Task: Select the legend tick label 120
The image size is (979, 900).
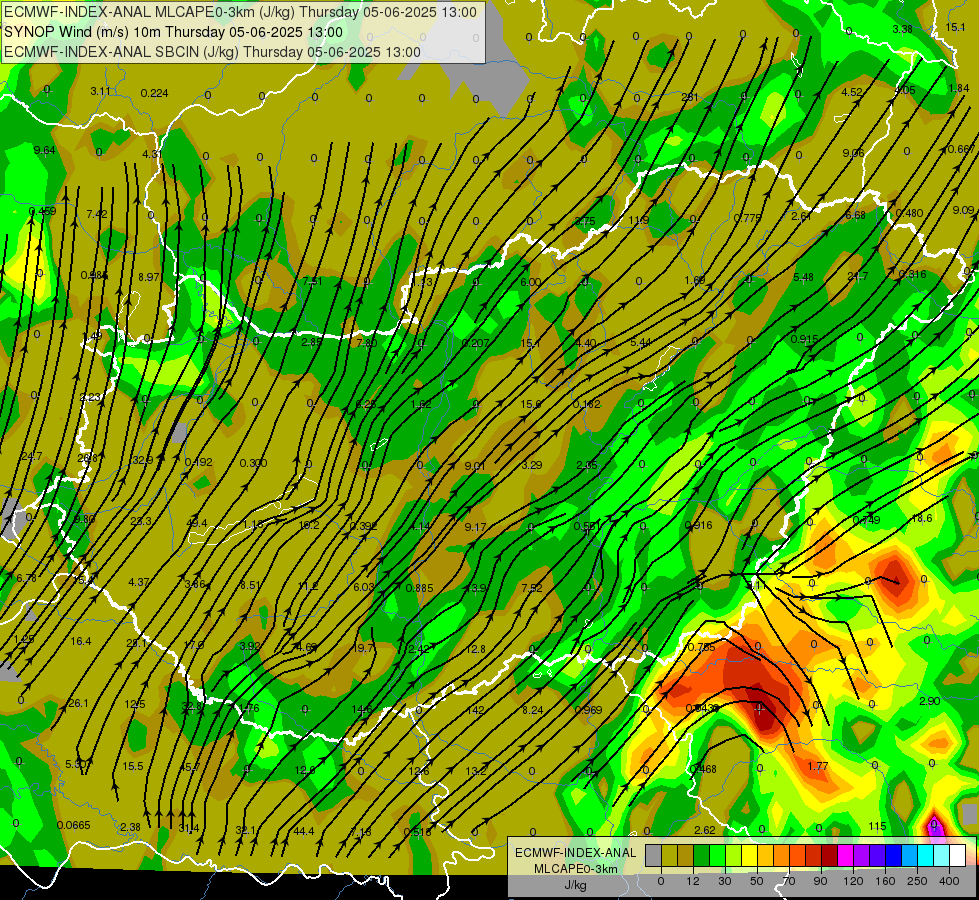Action: (x=853, y=881)
